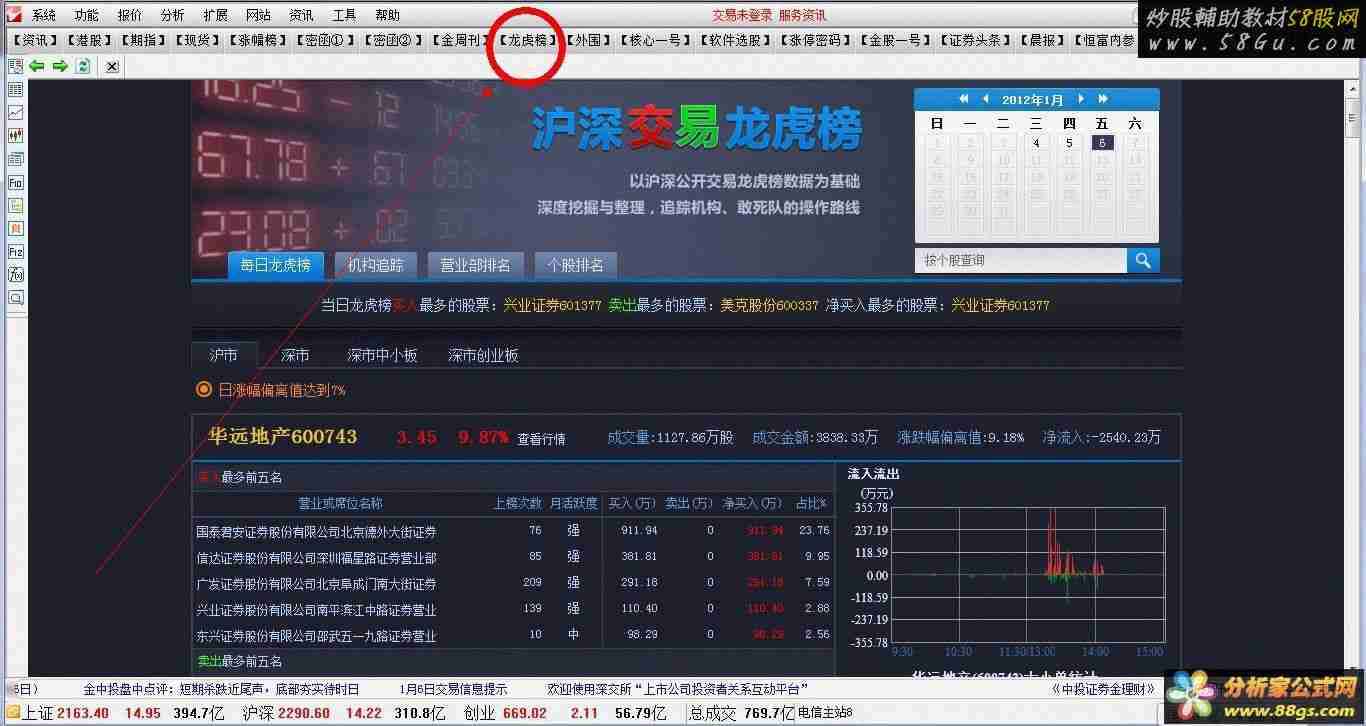This screenshot has width=1366, height=726.
Task: Go to next month with calendar single-right arrow
Action: tap(1081, 99)
